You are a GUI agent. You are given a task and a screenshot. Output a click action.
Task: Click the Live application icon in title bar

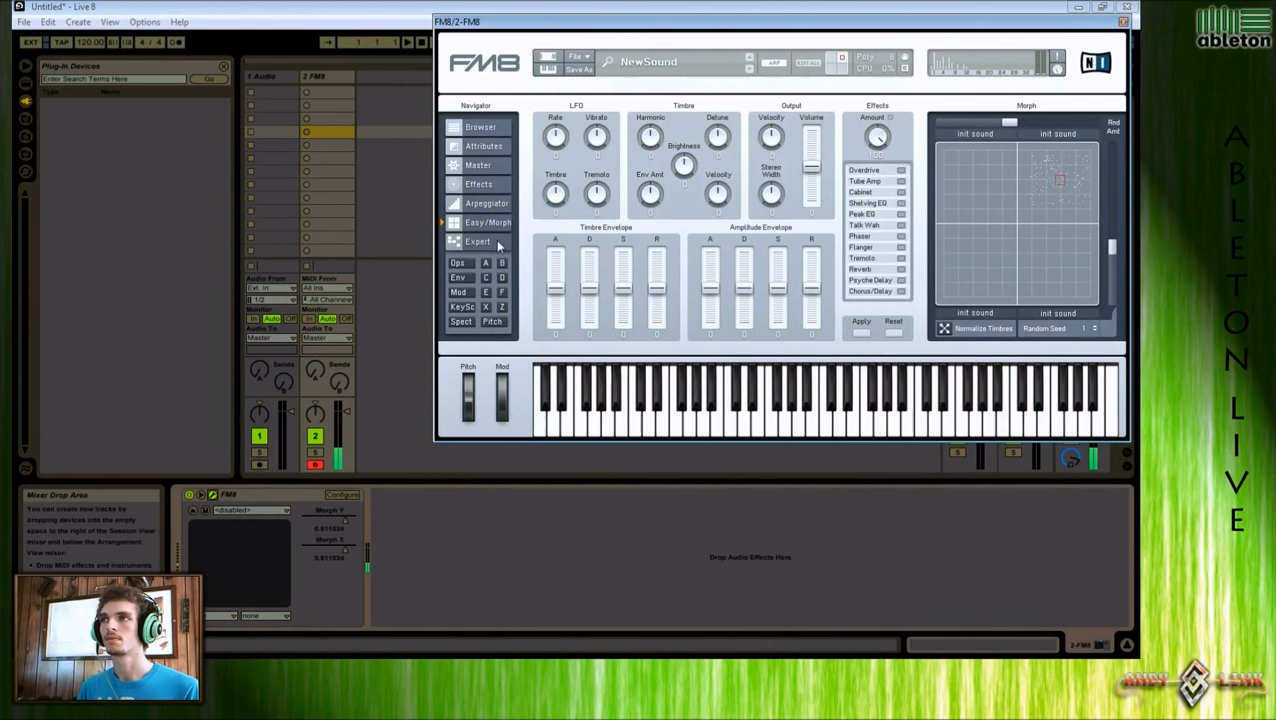click(x=19, y=6)
